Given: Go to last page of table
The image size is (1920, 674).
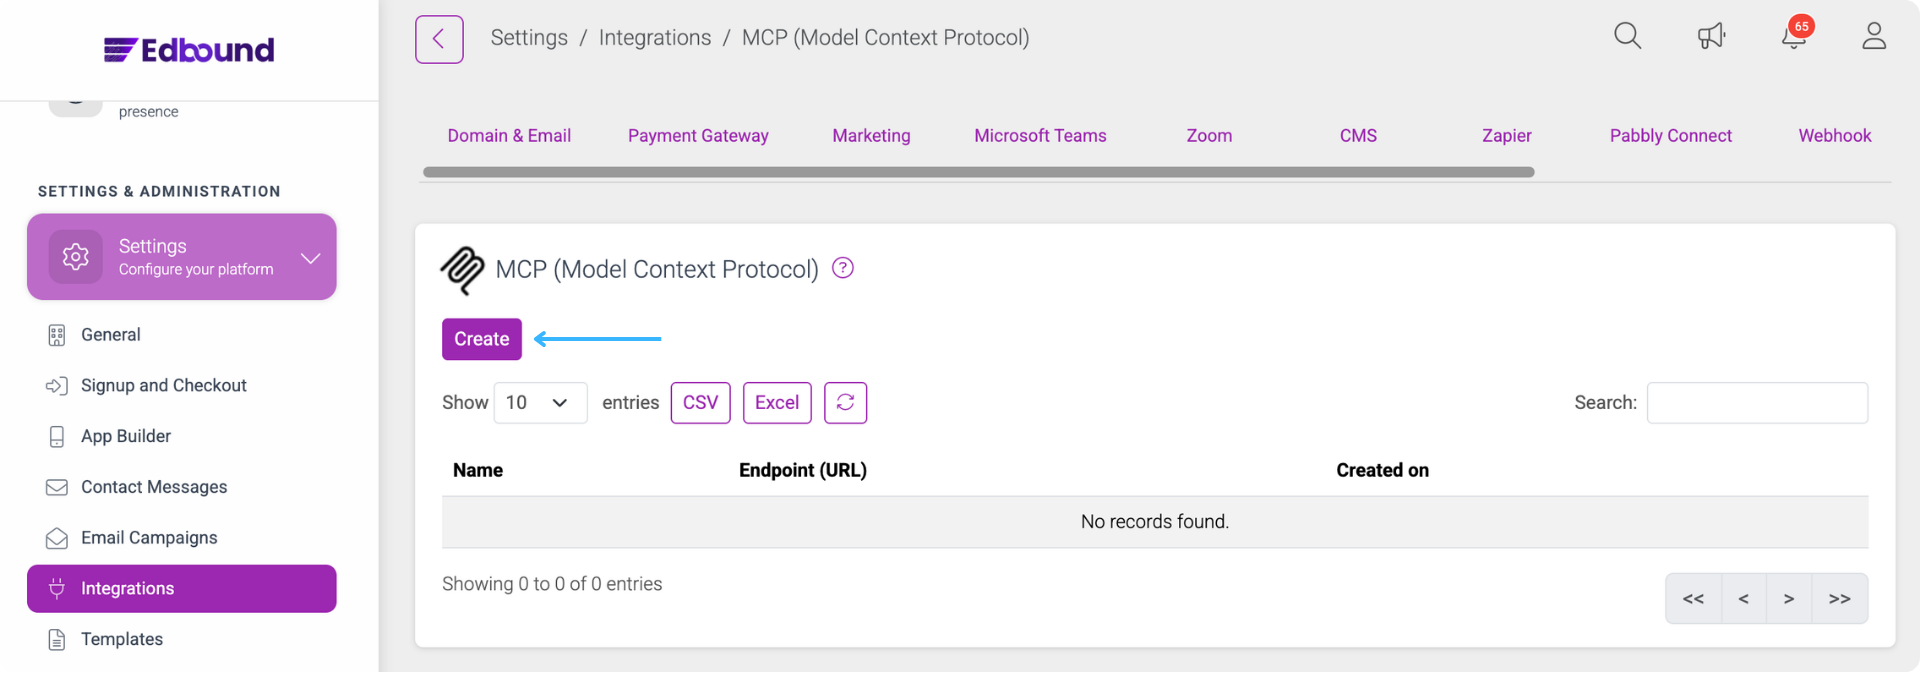Looking at the screenshot, I should [1839, 599].
